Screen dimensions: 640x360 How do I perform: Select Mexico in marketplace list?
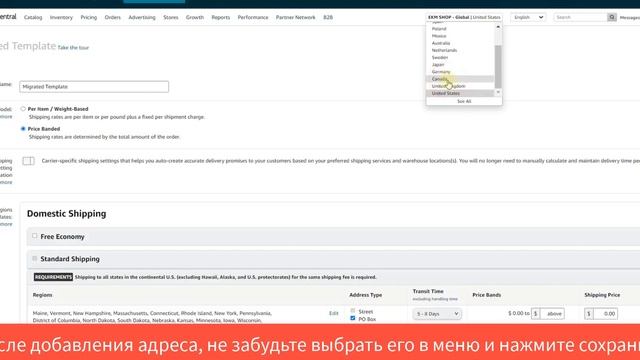click(439, 36)
